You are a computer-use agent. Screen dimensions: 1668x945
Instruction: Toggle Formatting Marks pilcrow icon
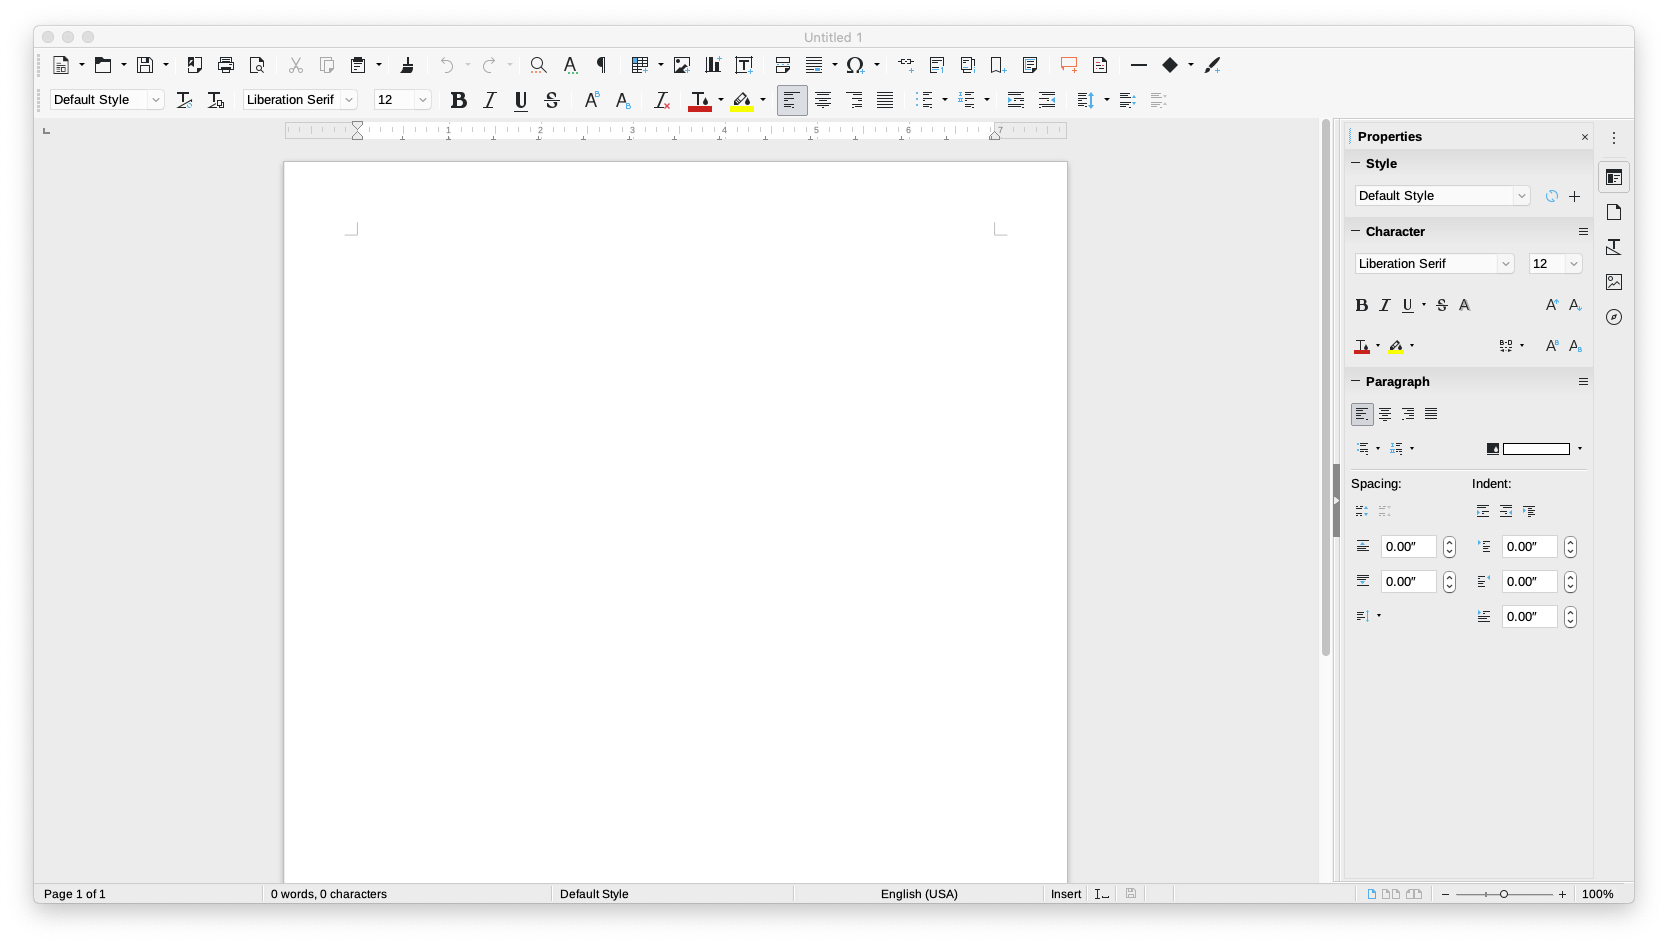click(x=601, y=65)
